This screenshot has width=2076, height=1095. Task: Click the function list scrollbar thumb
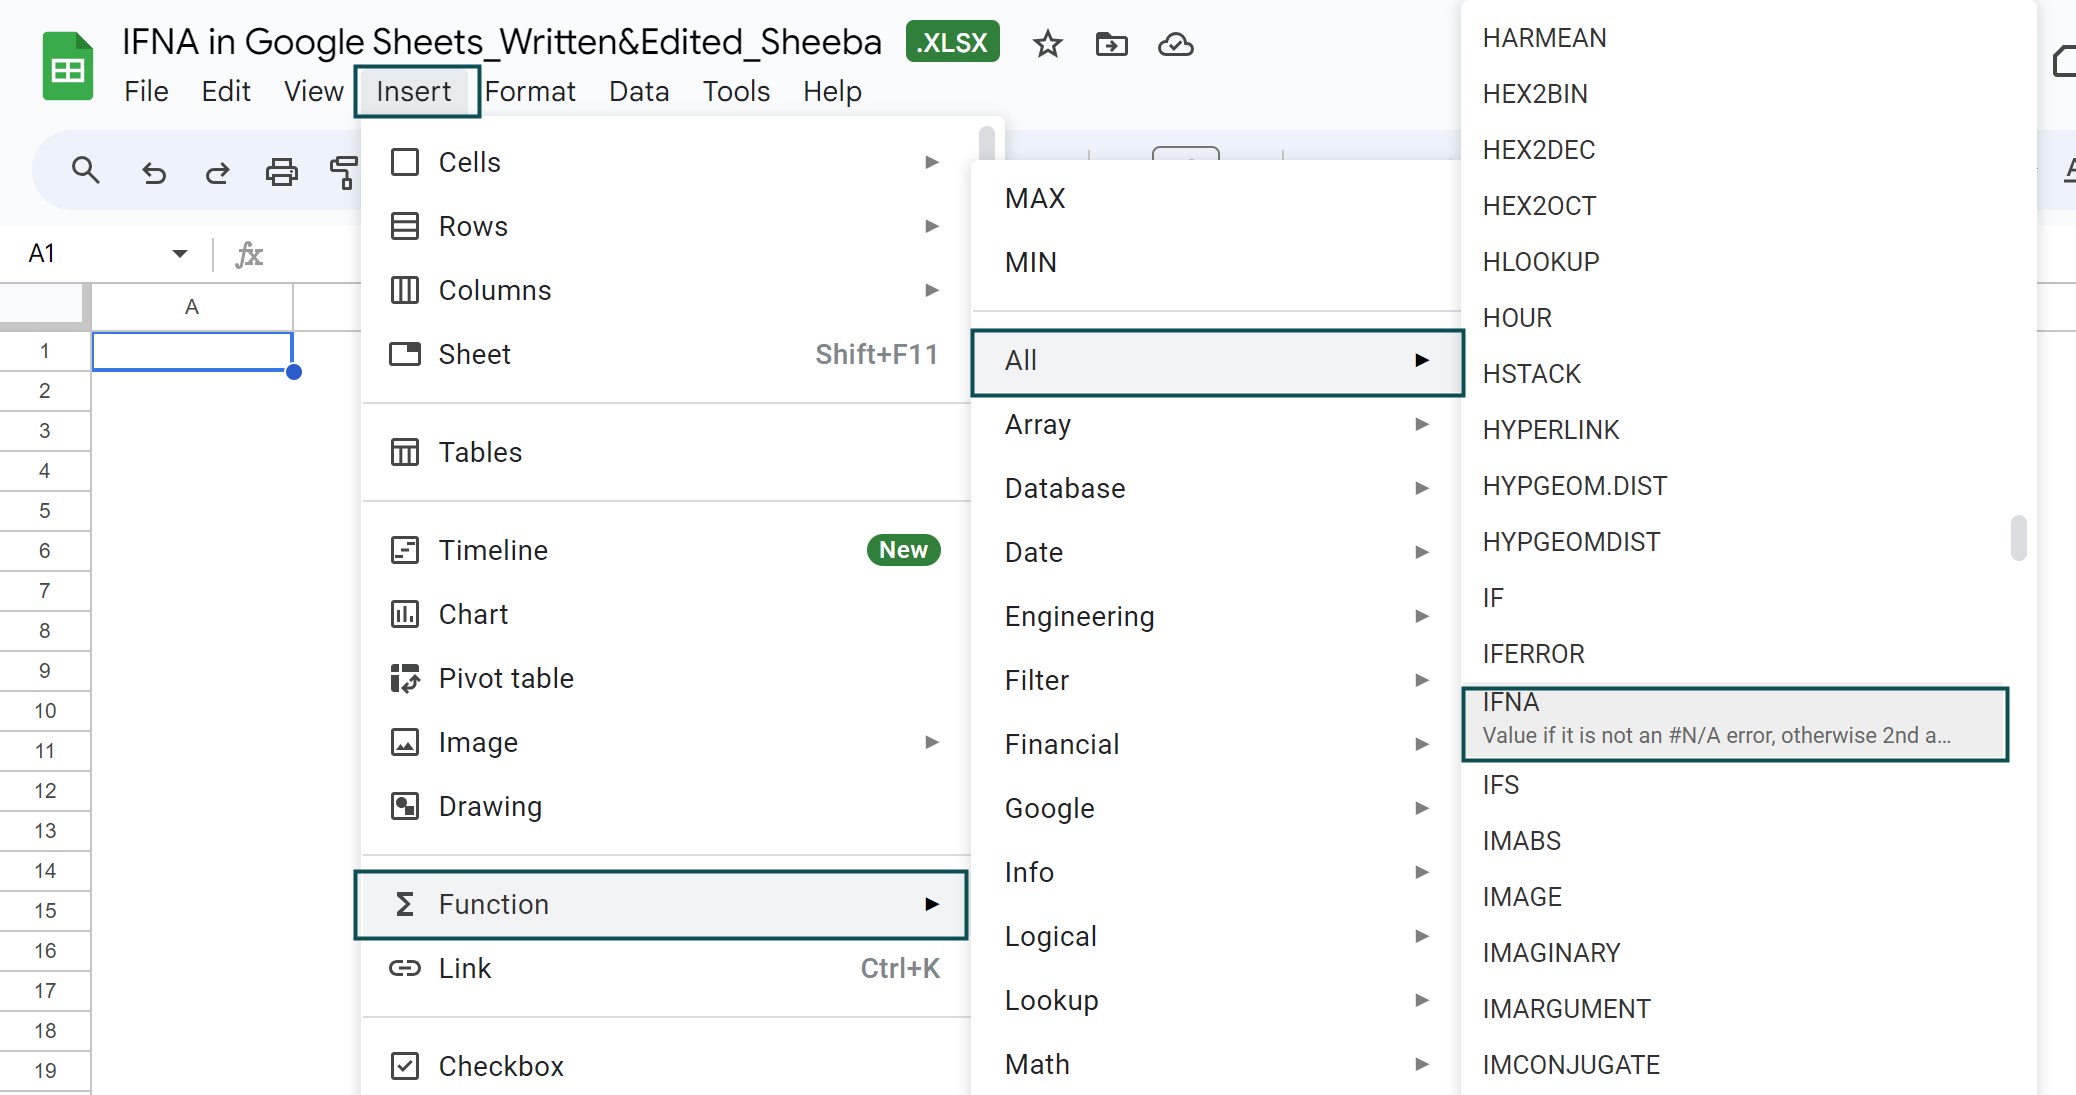2019,538
